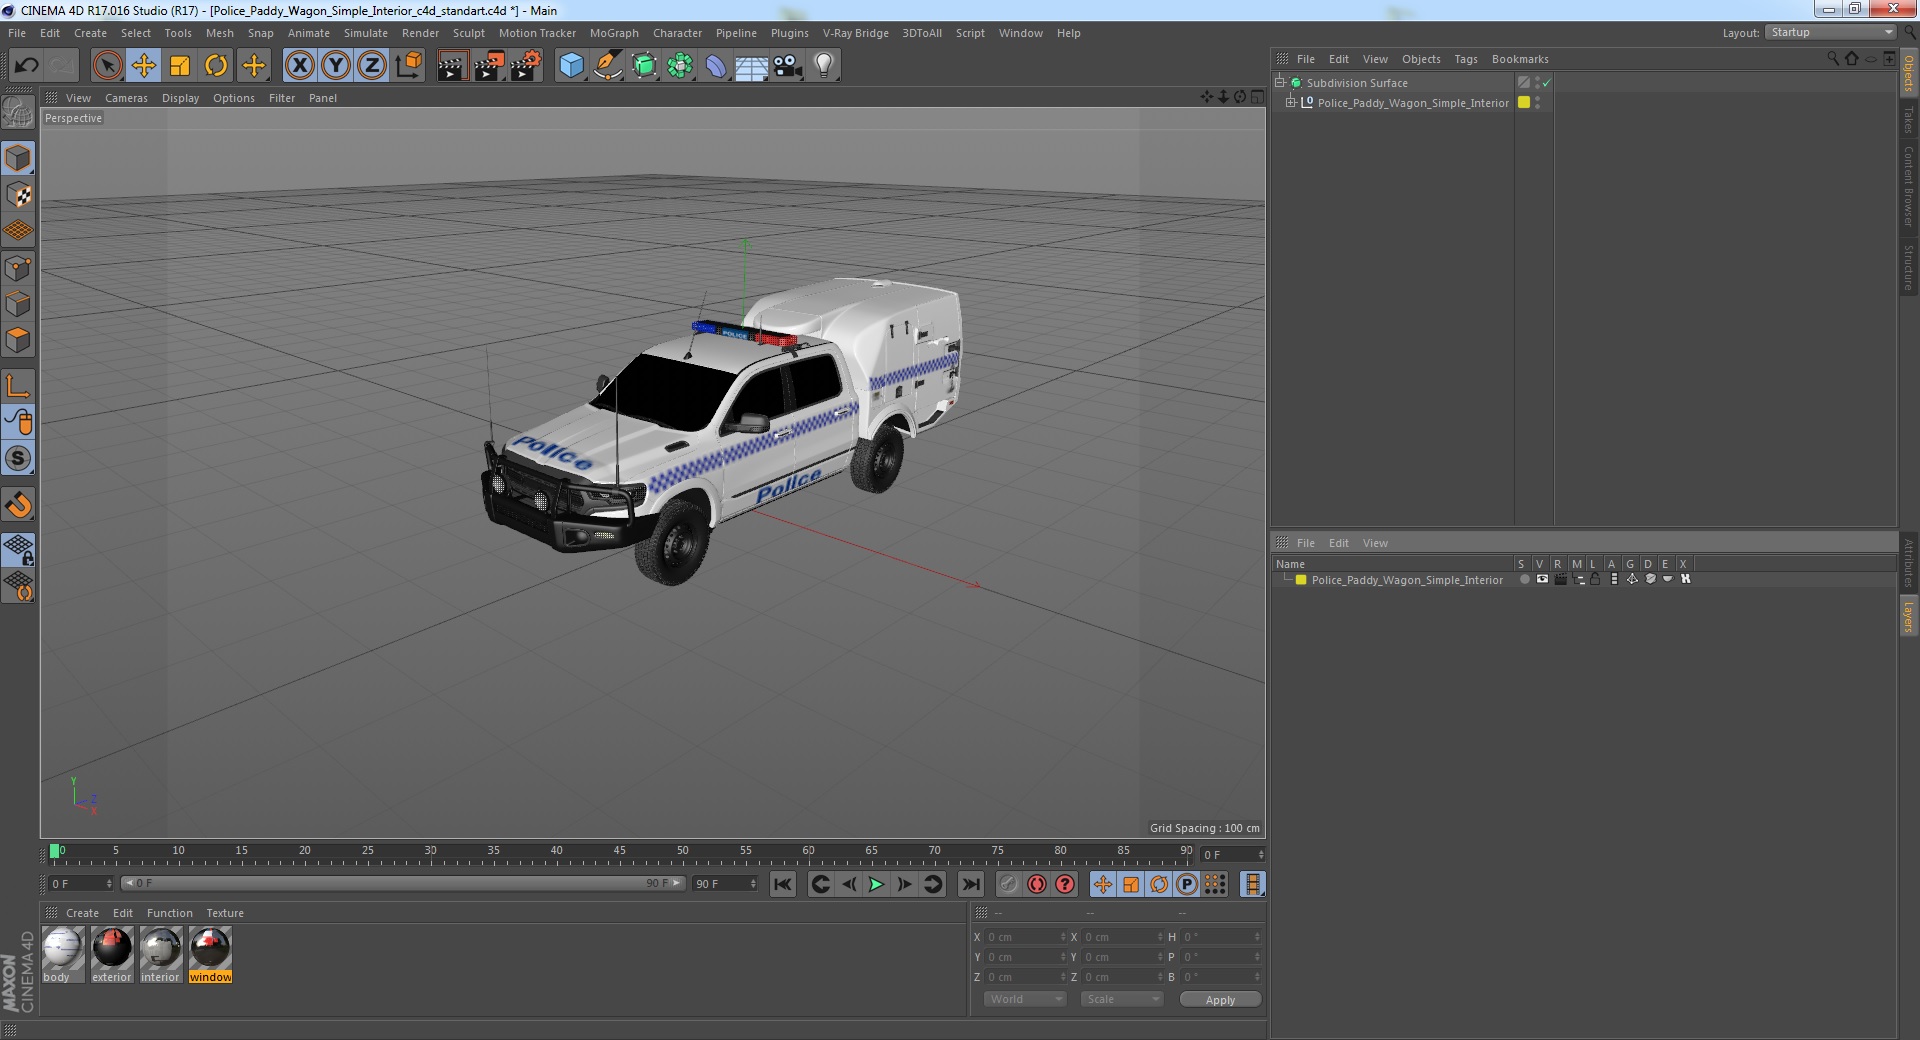Open viewport Cameras menu
The width and height of the screenshot is (1920, 1040).
tap(126, 98)
